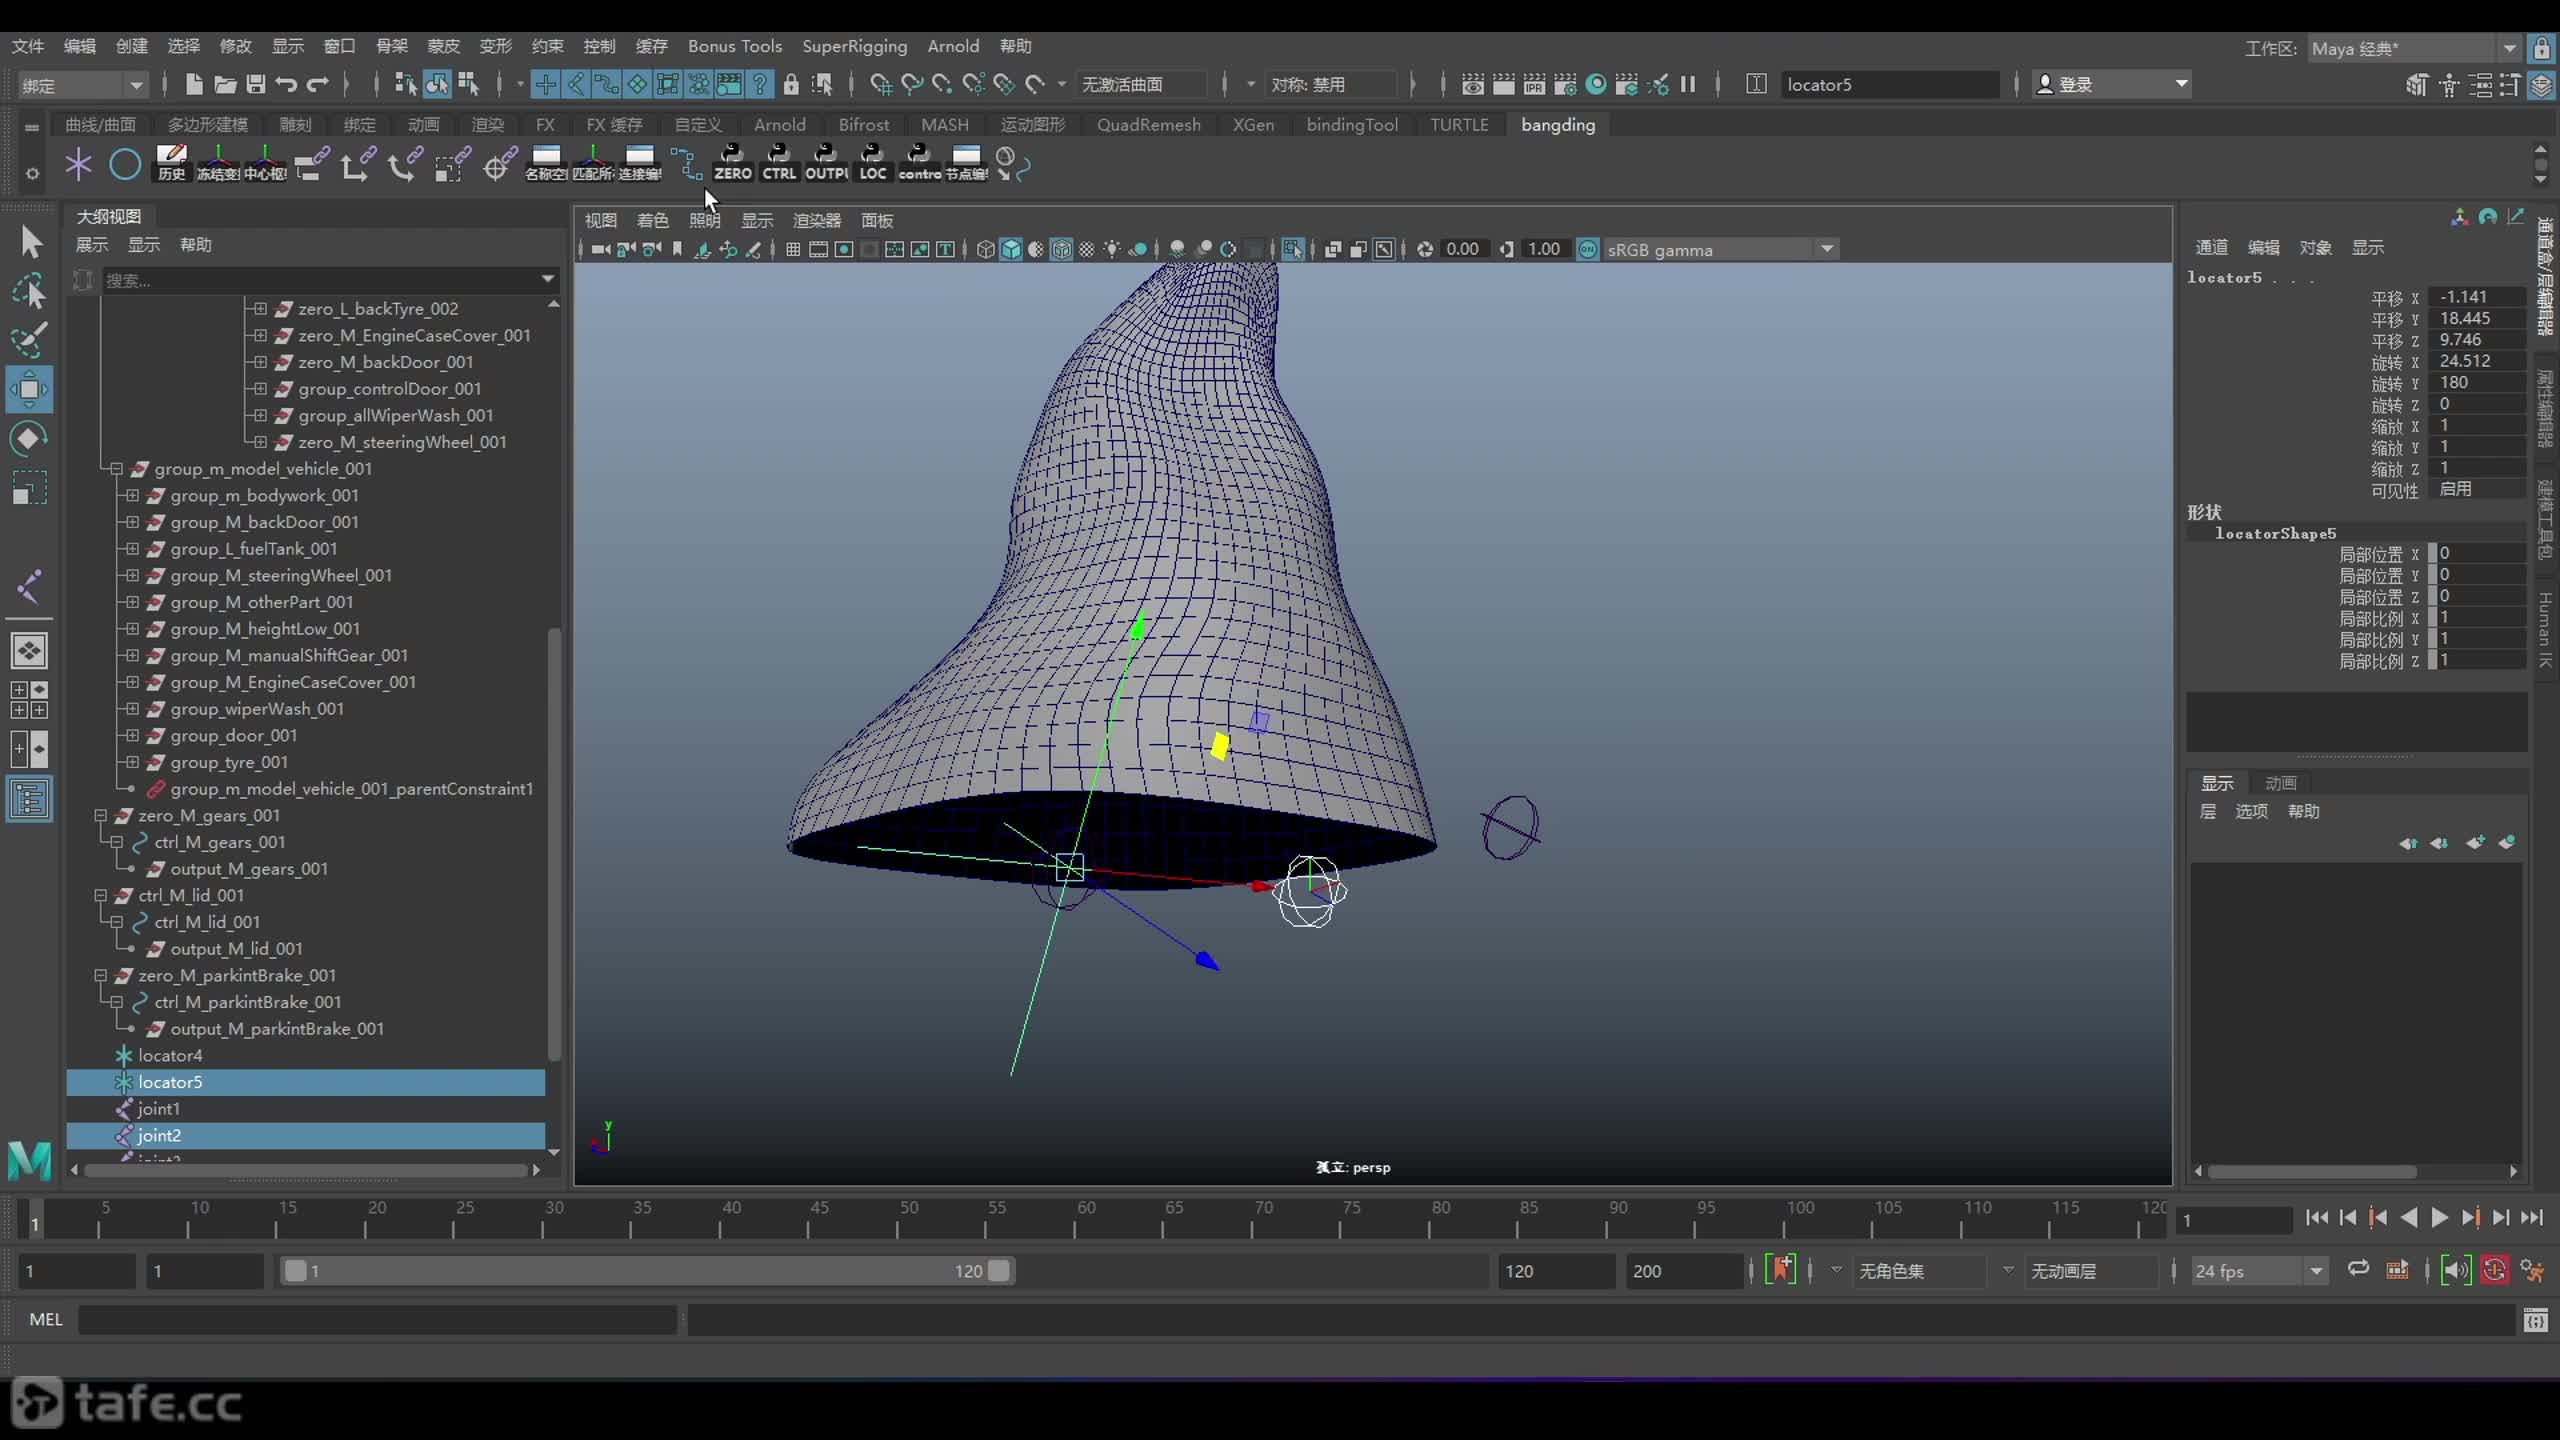Click the playback range slider bar
The width and height of the screenshot is (2560, 1440).
648,1271
